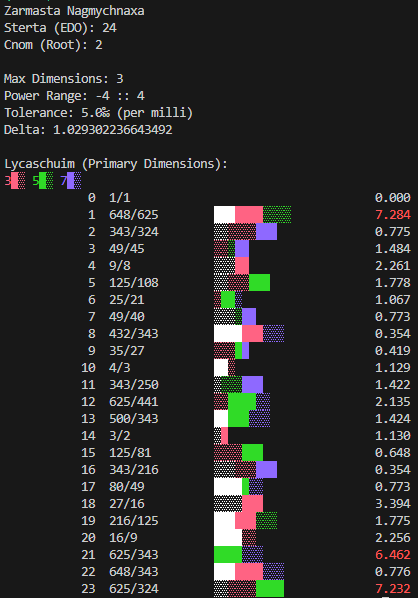Click the ratio 343/324
The image size is (418, 598).
[134, 232]
